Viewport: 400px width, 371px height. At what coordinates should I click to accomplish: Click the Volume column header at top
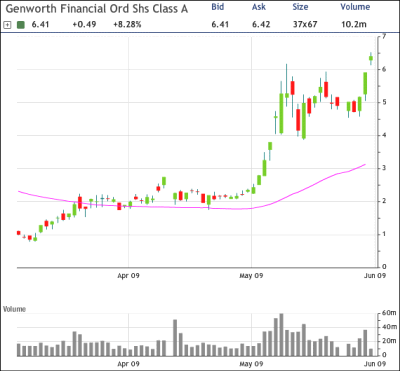tap(355, 7)
